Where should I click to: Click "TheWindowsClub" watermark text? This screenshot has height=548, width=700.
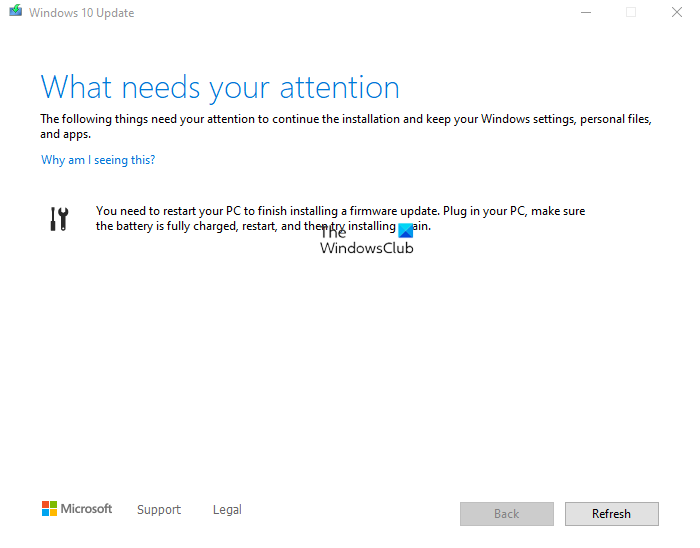pos(366,248)
